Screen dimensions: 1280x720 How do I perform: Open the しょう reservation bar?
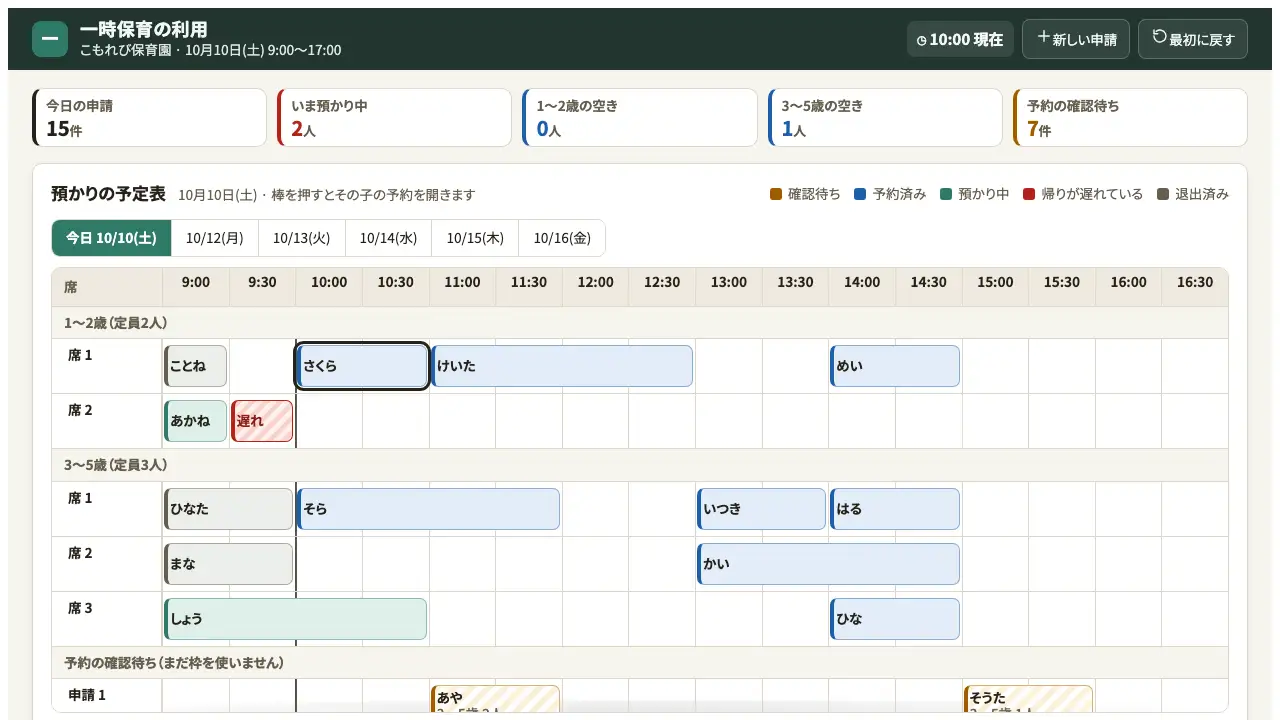296,619
